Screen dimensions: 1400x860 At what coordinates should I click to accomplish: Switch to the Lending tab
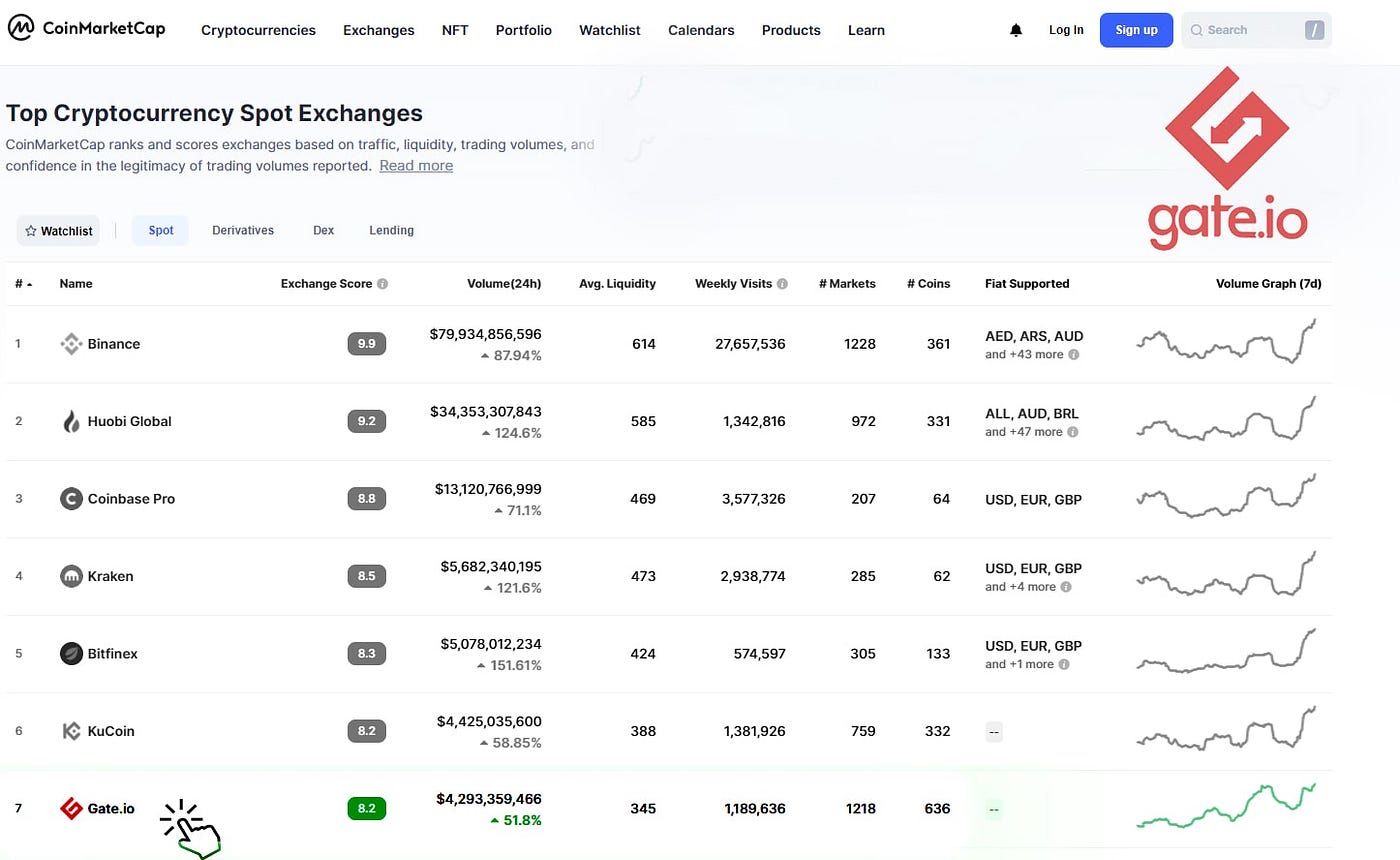391,230
